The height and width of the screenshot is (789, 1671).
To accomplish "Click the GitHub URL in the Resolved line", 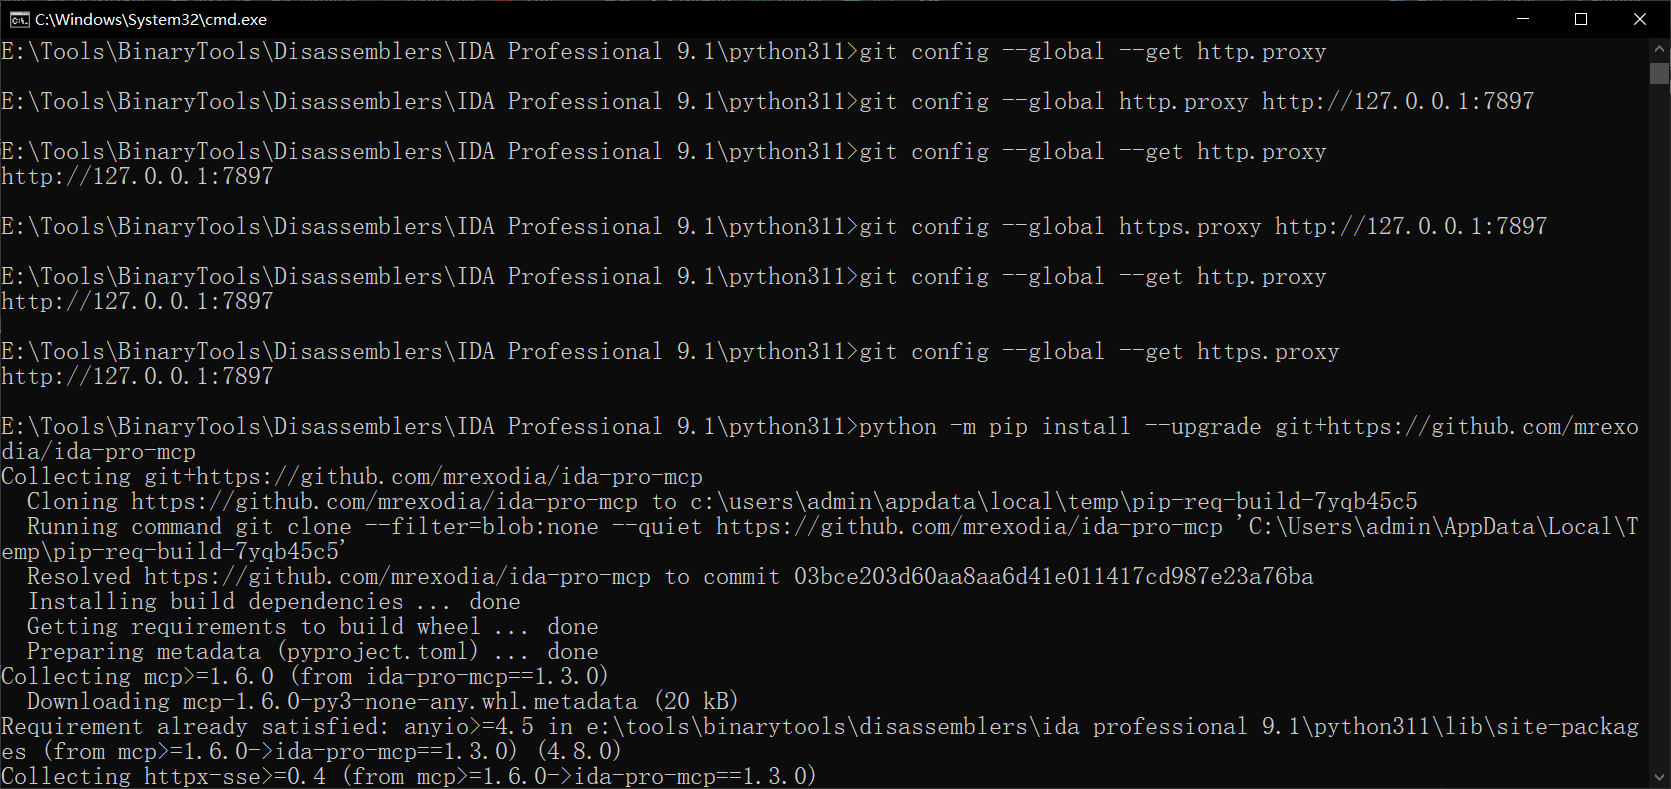I will coord(397,577).
